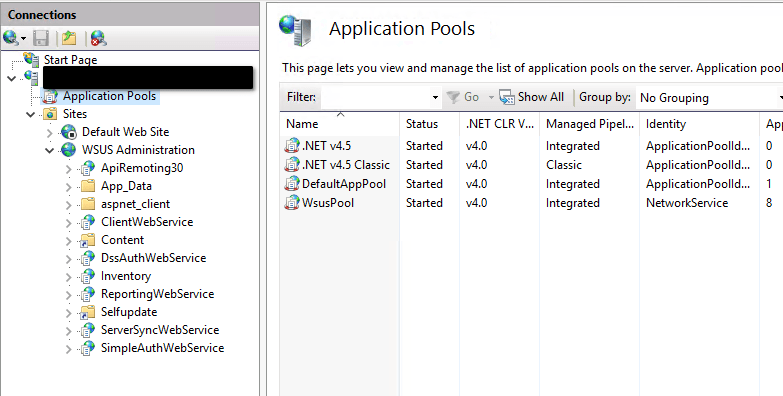Click the SimpleAuthWebService application icon

(x=88, y=348)
